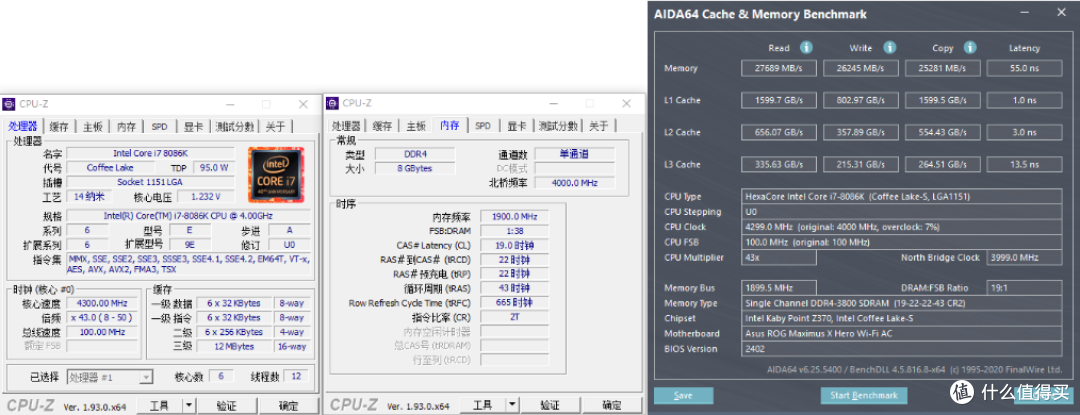
Task: Click the L1 Cache Read value 1599.7 GB/s
Action: [779, 100]
